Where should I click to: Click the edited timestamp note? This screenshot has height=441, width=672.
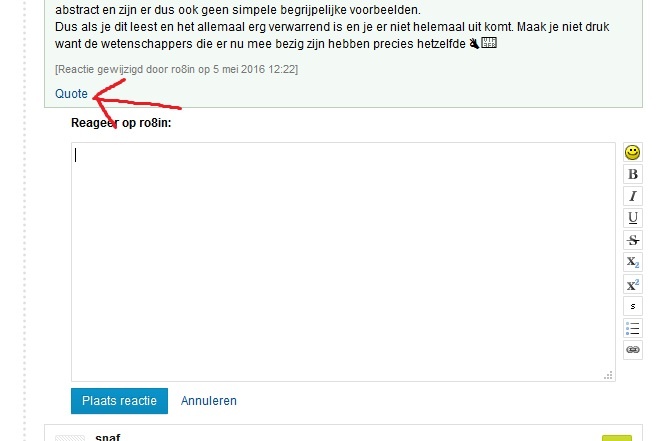click(x=177, y=69)
